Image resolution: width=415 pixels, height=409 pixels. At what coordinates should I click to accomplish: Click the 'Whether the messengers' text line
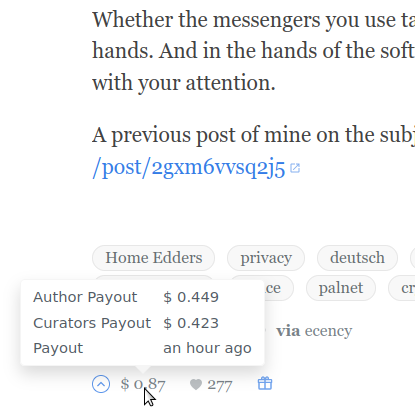pyautogui.click(x=253, y=20)
